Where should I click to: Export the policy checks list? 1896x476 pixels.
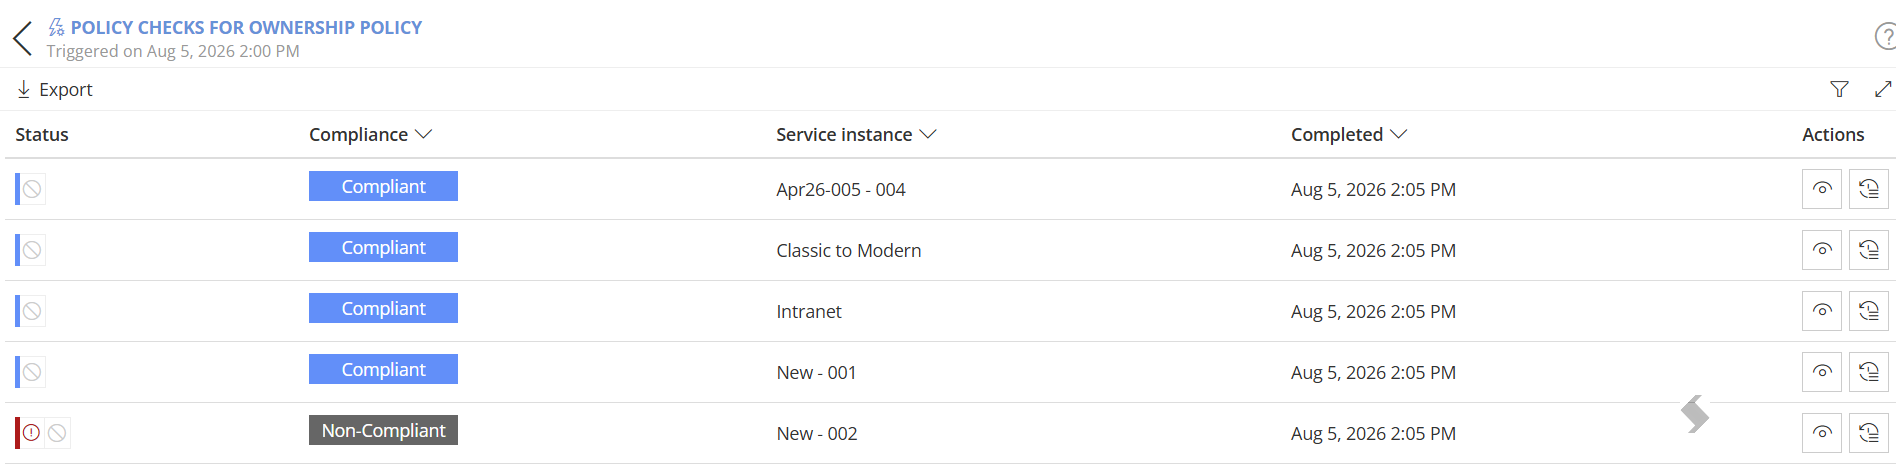[55, 89]
